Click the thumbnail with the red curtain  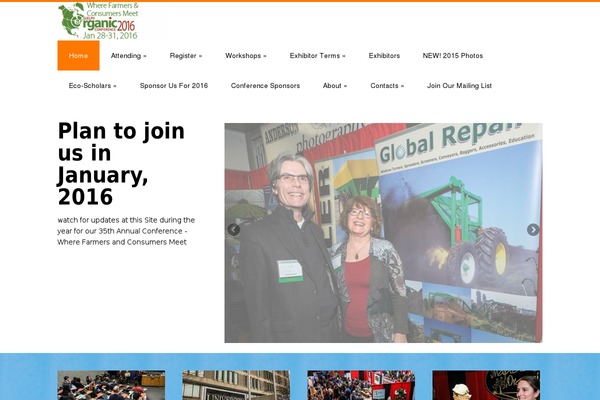tap(486, 385)
